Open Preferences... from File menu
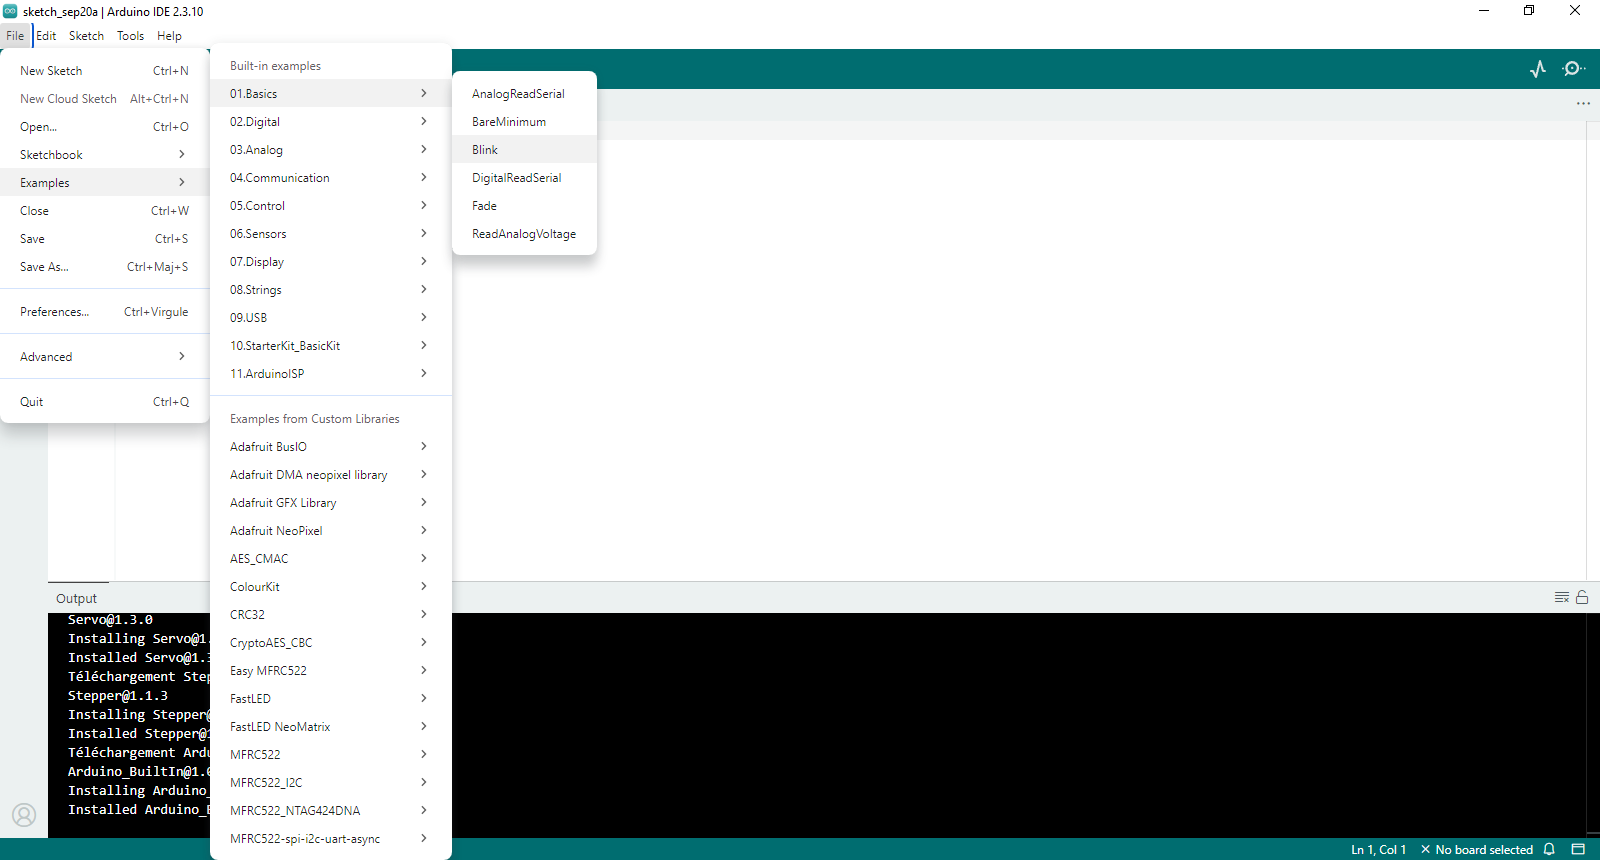1600x860 pixels. click(104, 312)
